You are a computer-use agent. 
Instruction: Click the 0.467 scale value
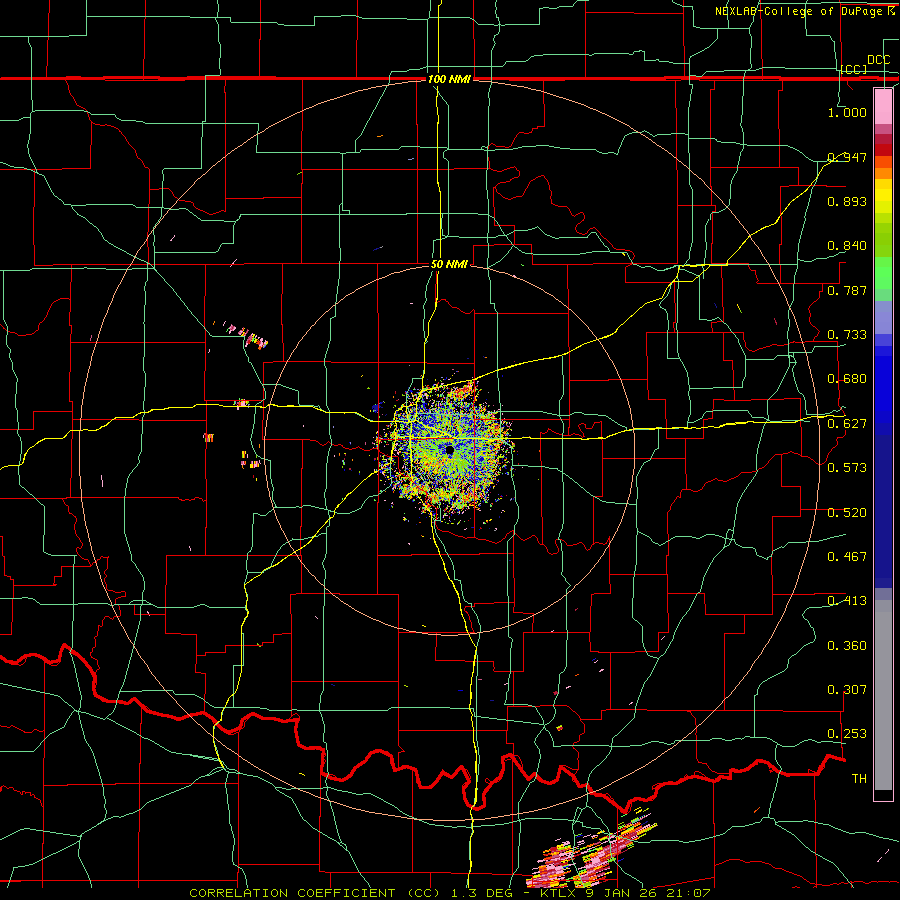[x=847, y=556]
